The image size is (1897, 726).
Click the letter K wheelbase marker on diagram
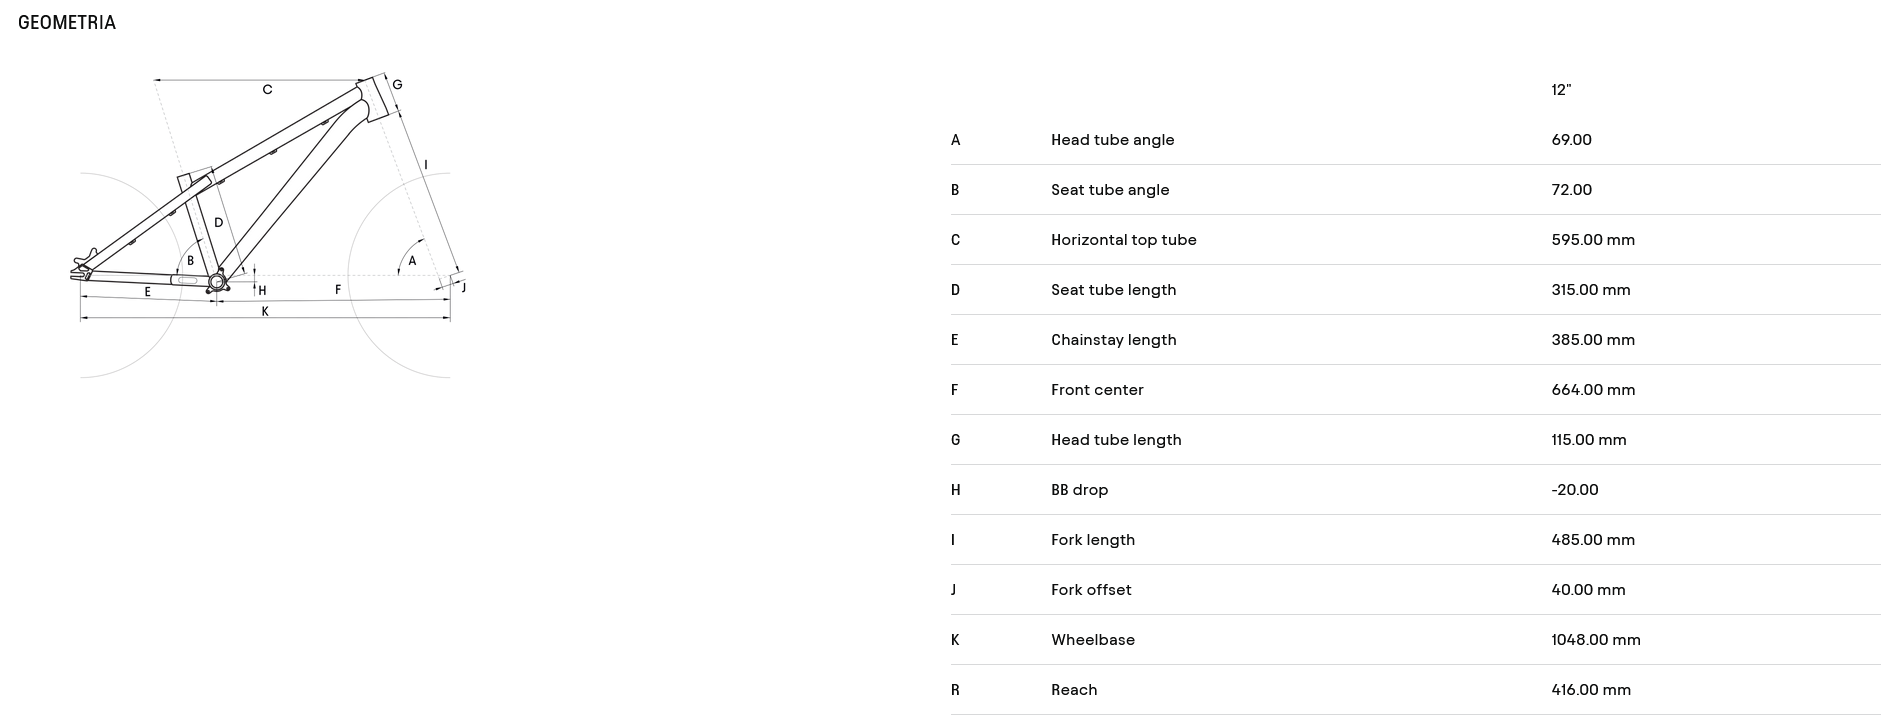coord(265,312)
